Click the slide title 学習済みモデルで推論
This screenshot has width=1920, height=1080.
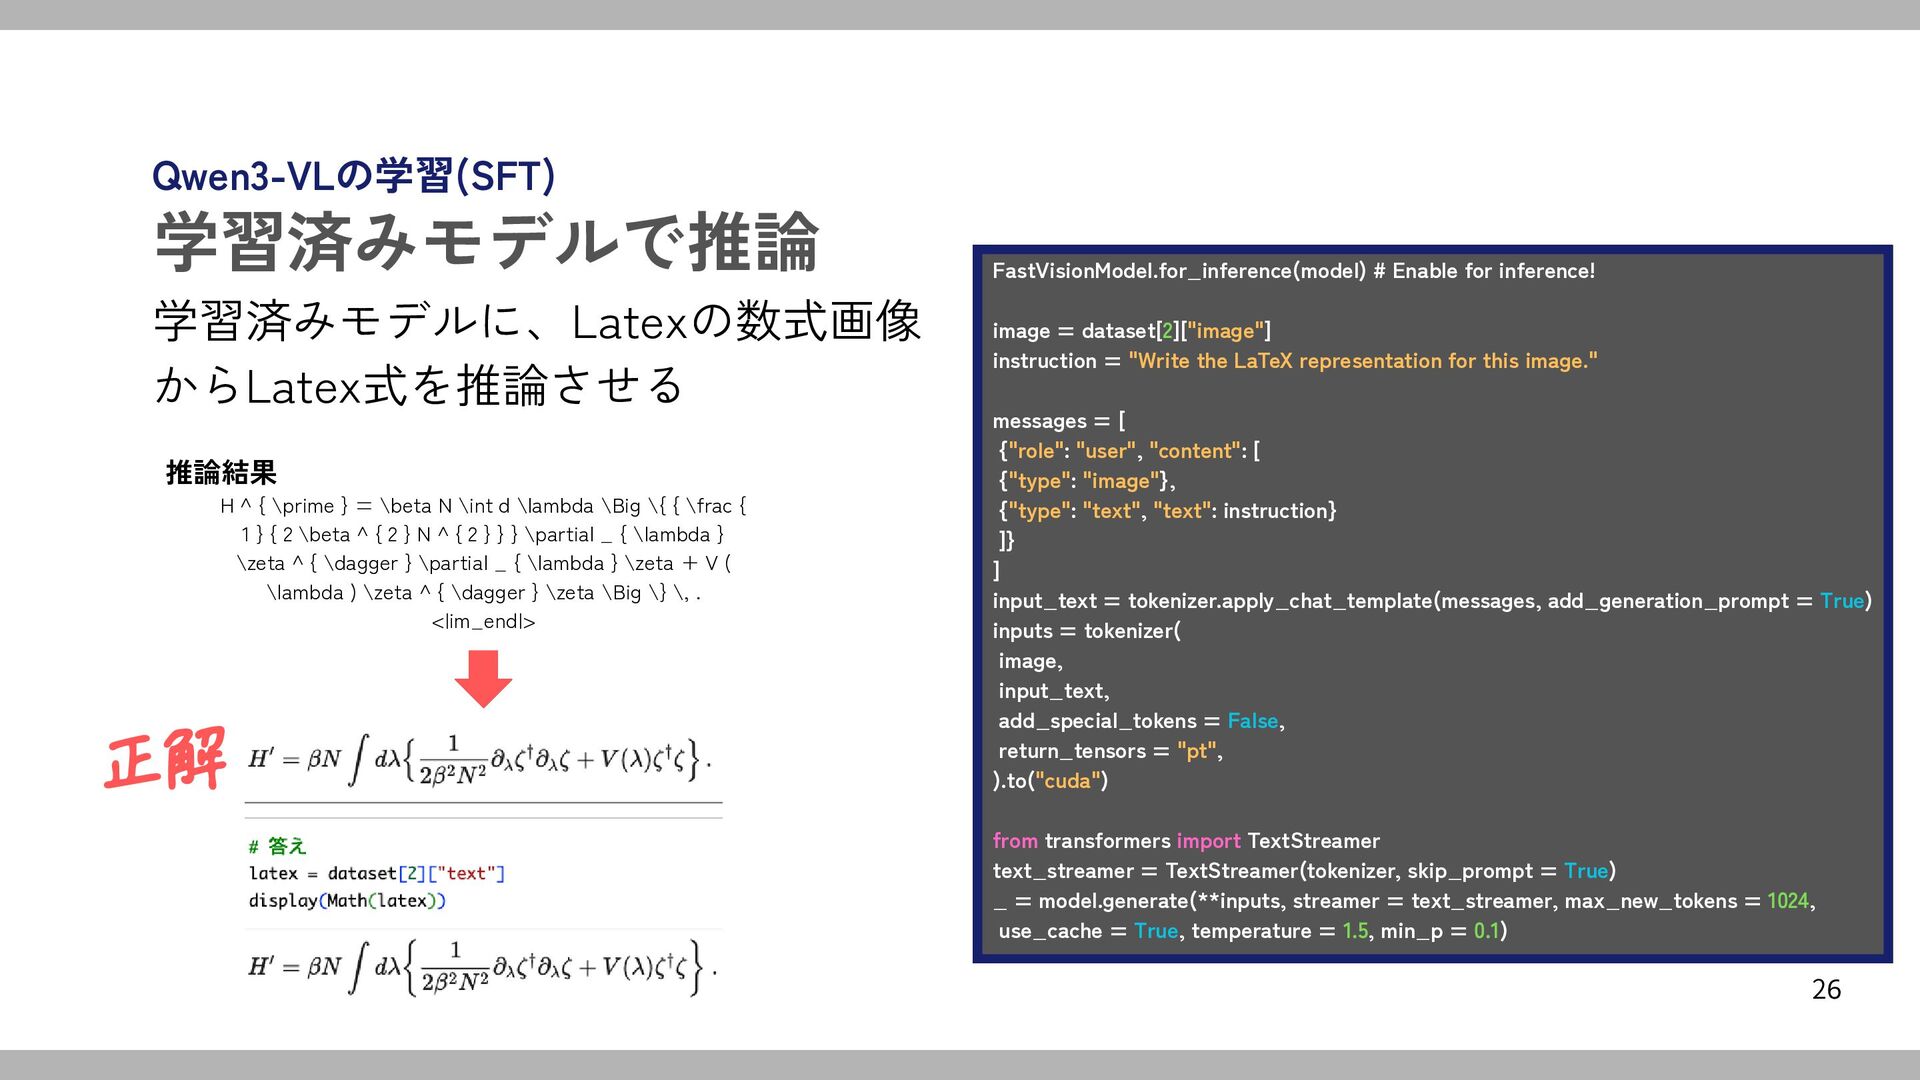[x=487, y=243]
